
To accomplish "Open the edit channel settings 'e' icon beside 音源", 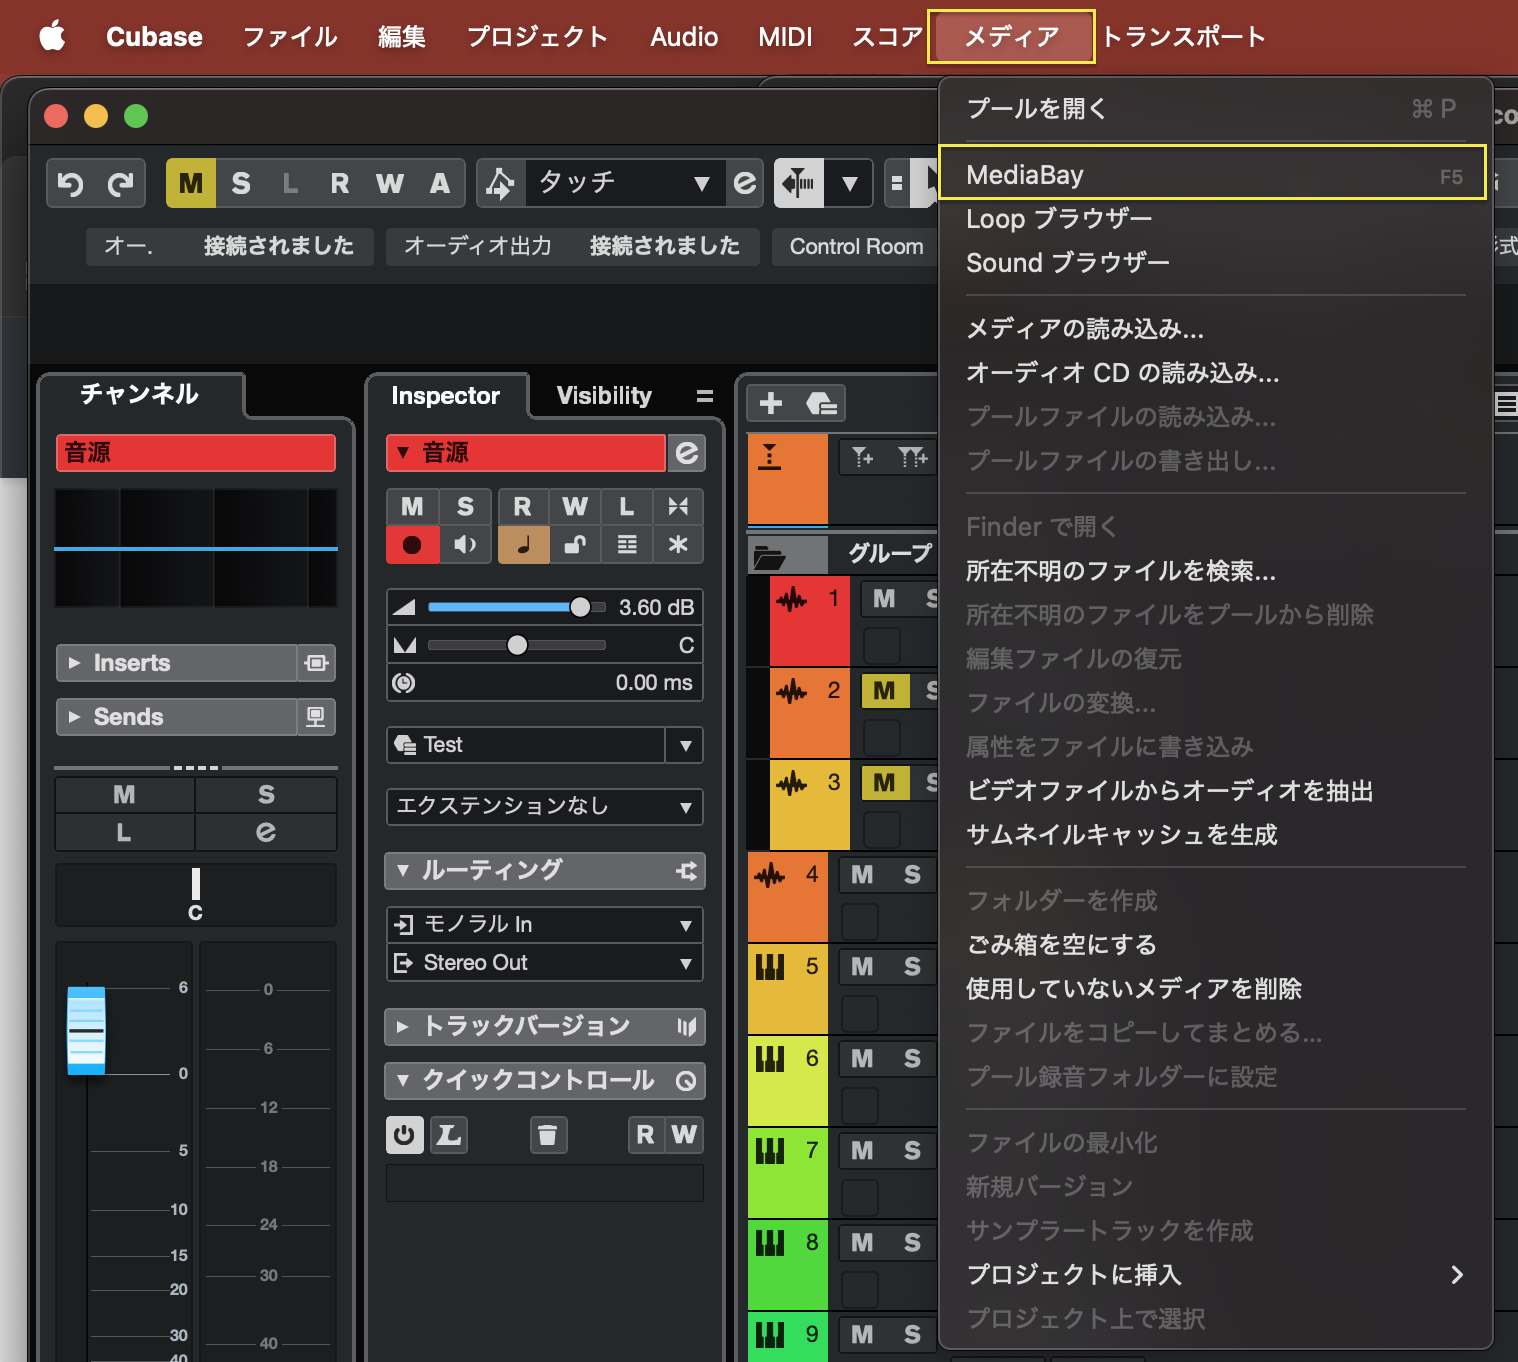I will (687, 453).
